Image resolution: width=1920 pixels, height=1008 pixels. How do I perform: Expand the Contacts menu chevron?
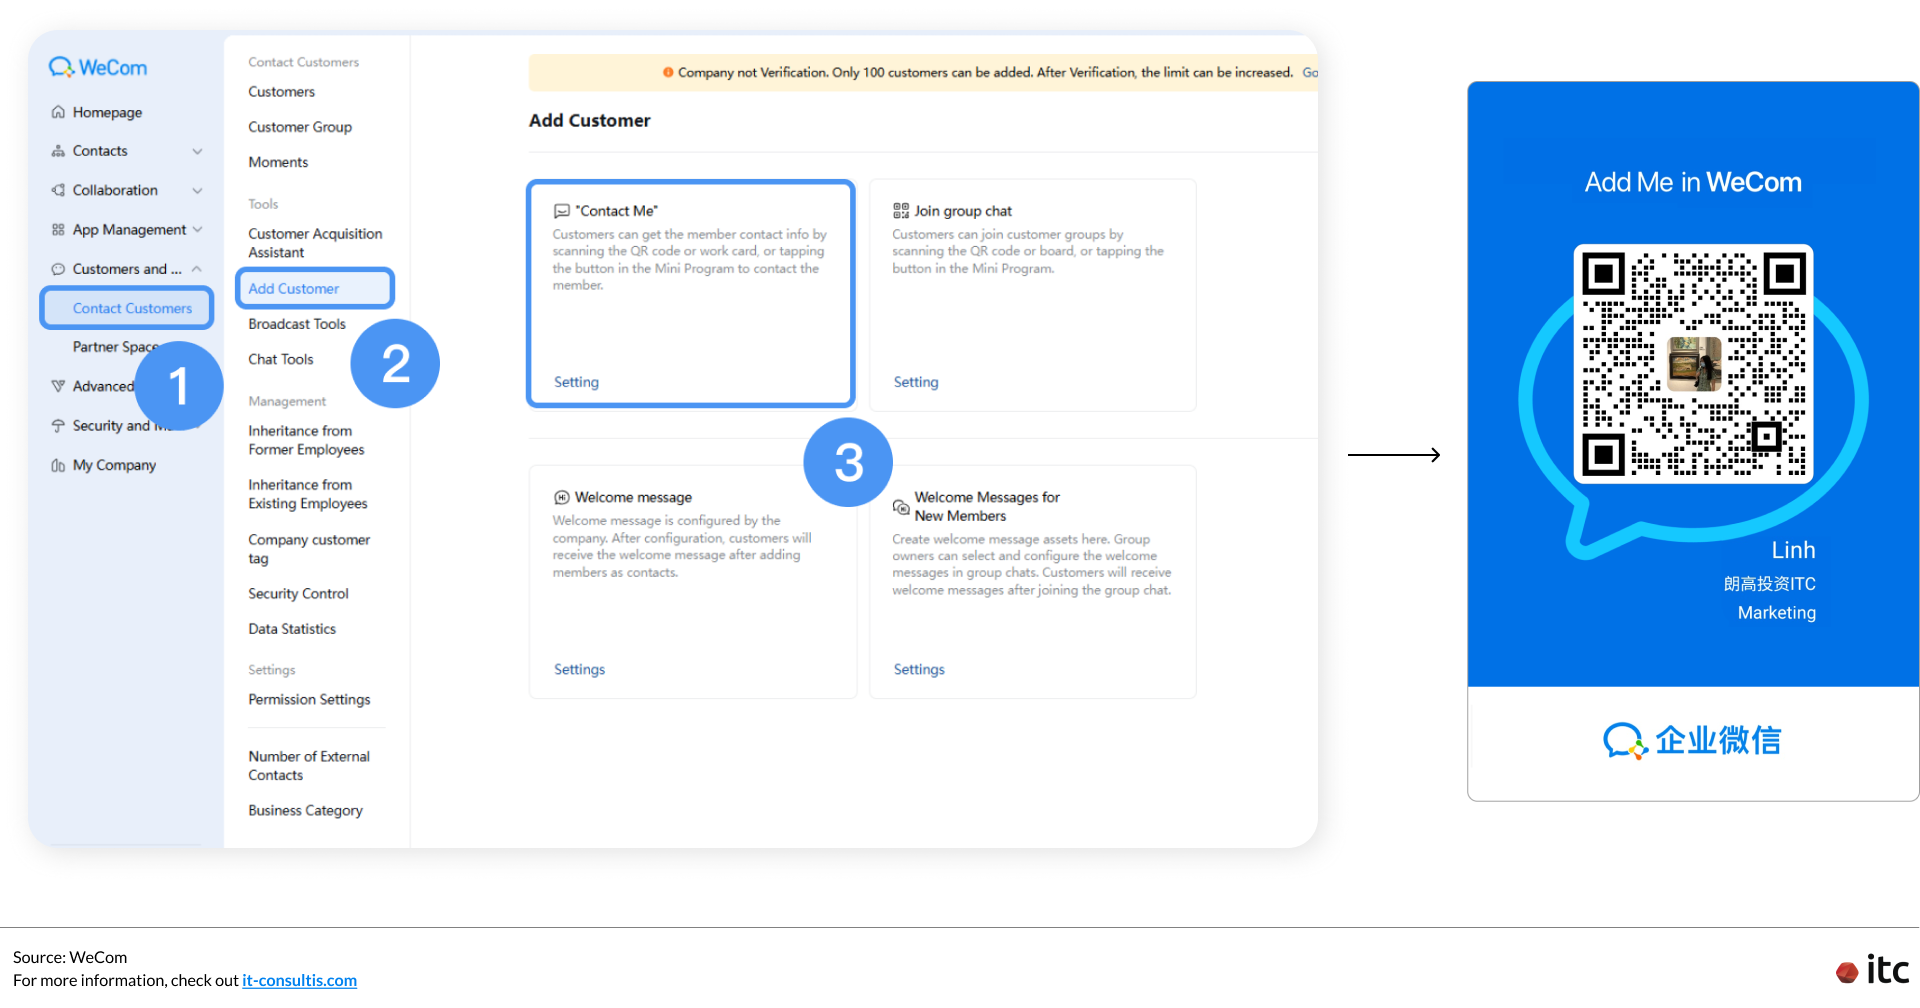(197, 151)
